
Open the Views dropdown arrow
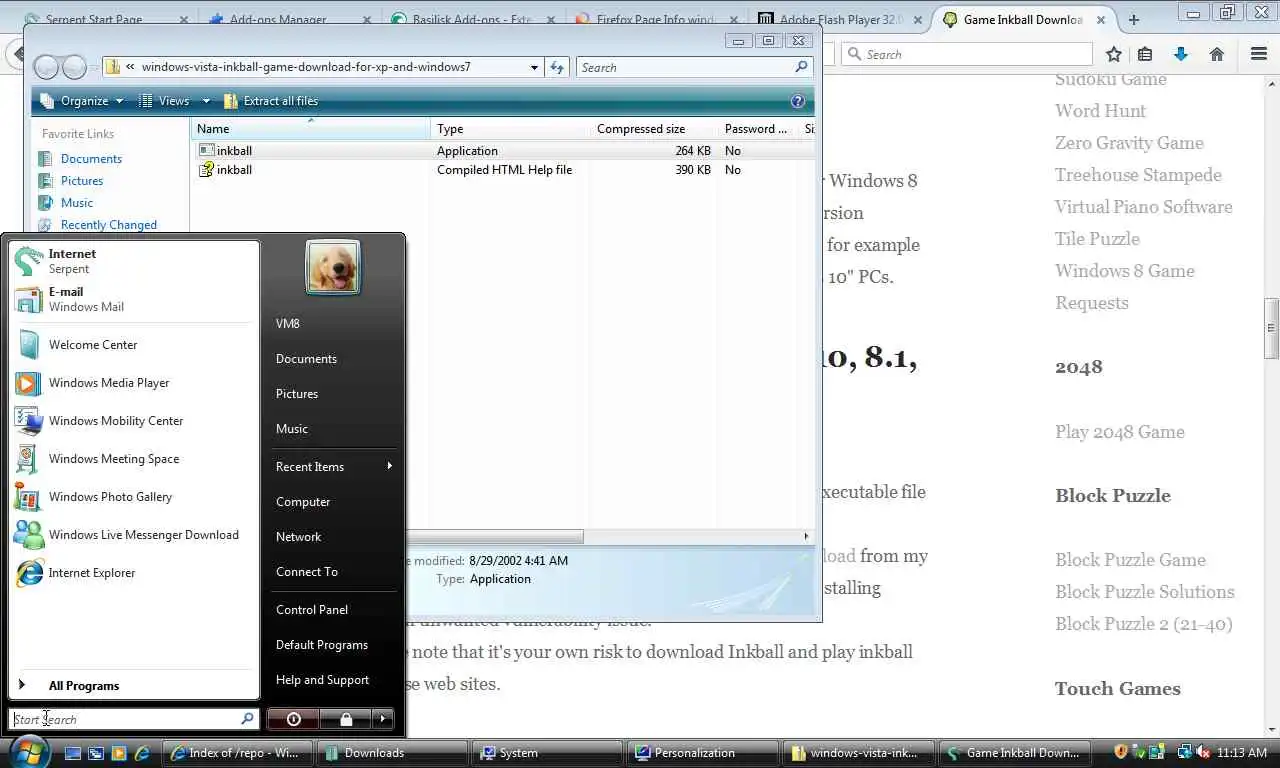click(x=206, y=101)
